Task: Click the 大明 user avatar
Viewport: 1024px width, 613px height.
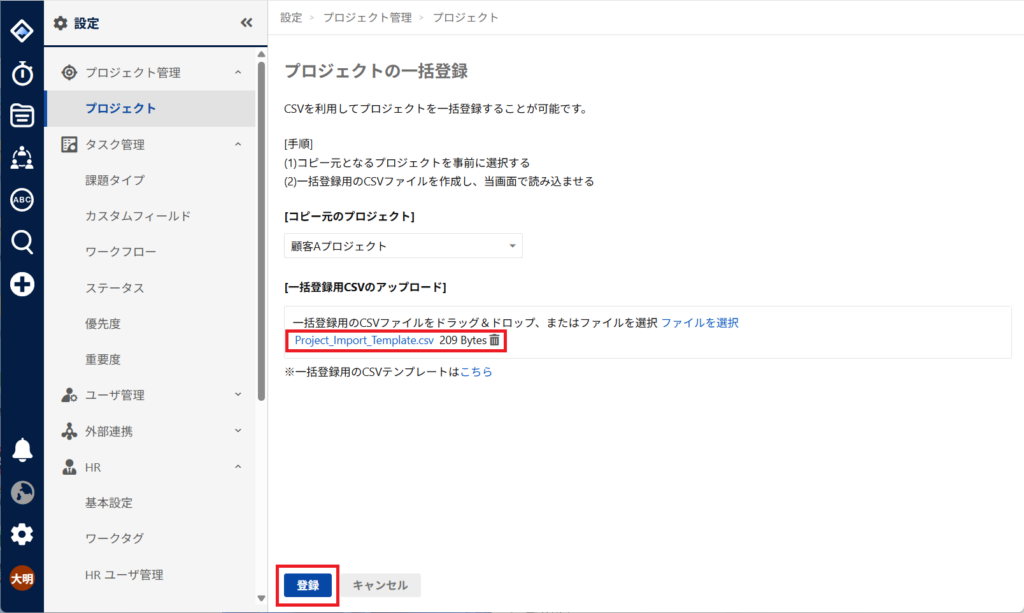Action: pyautogui.click(x=22, y=578)
